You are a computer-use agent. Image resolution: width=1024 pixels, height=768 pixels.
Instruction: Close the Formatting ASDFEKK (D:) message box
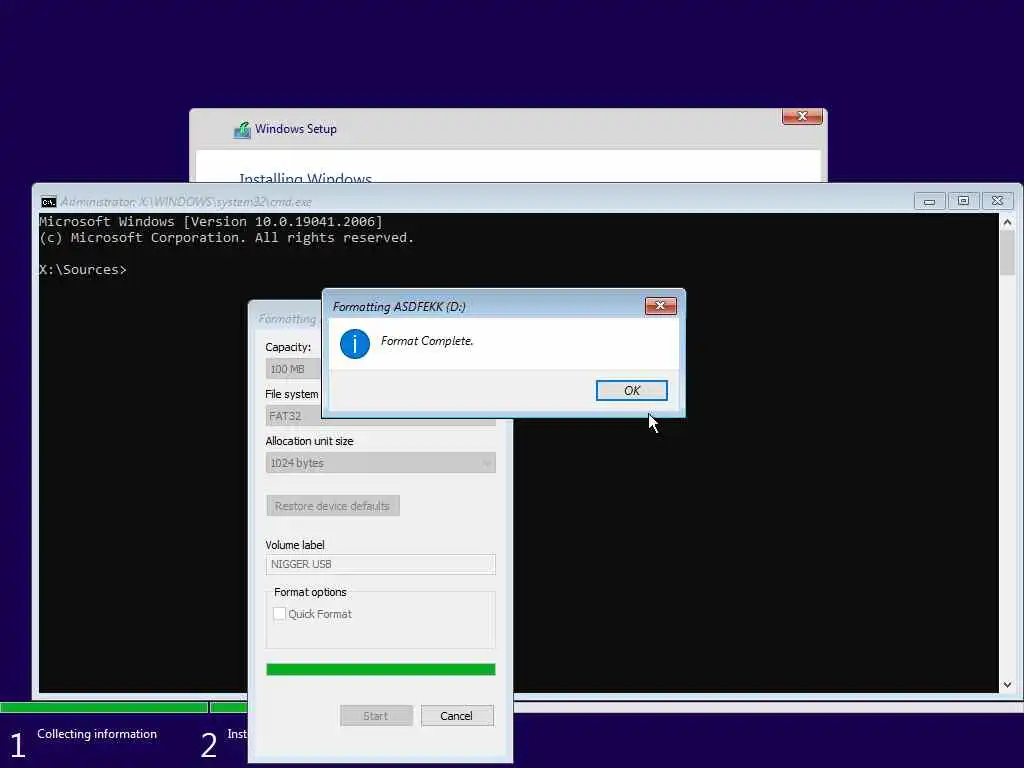tap(660, 306)
